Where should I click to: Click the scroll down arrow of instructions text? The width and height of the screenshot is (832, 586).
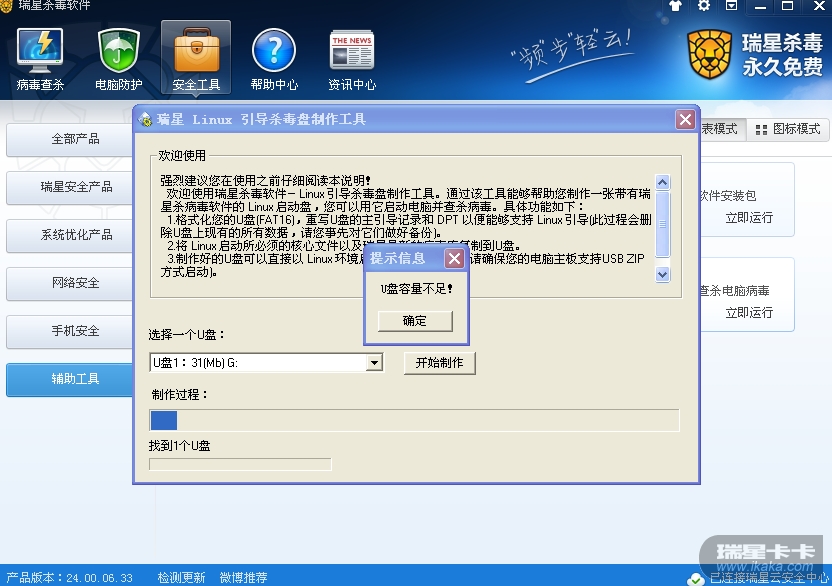(x=662, y=274)
